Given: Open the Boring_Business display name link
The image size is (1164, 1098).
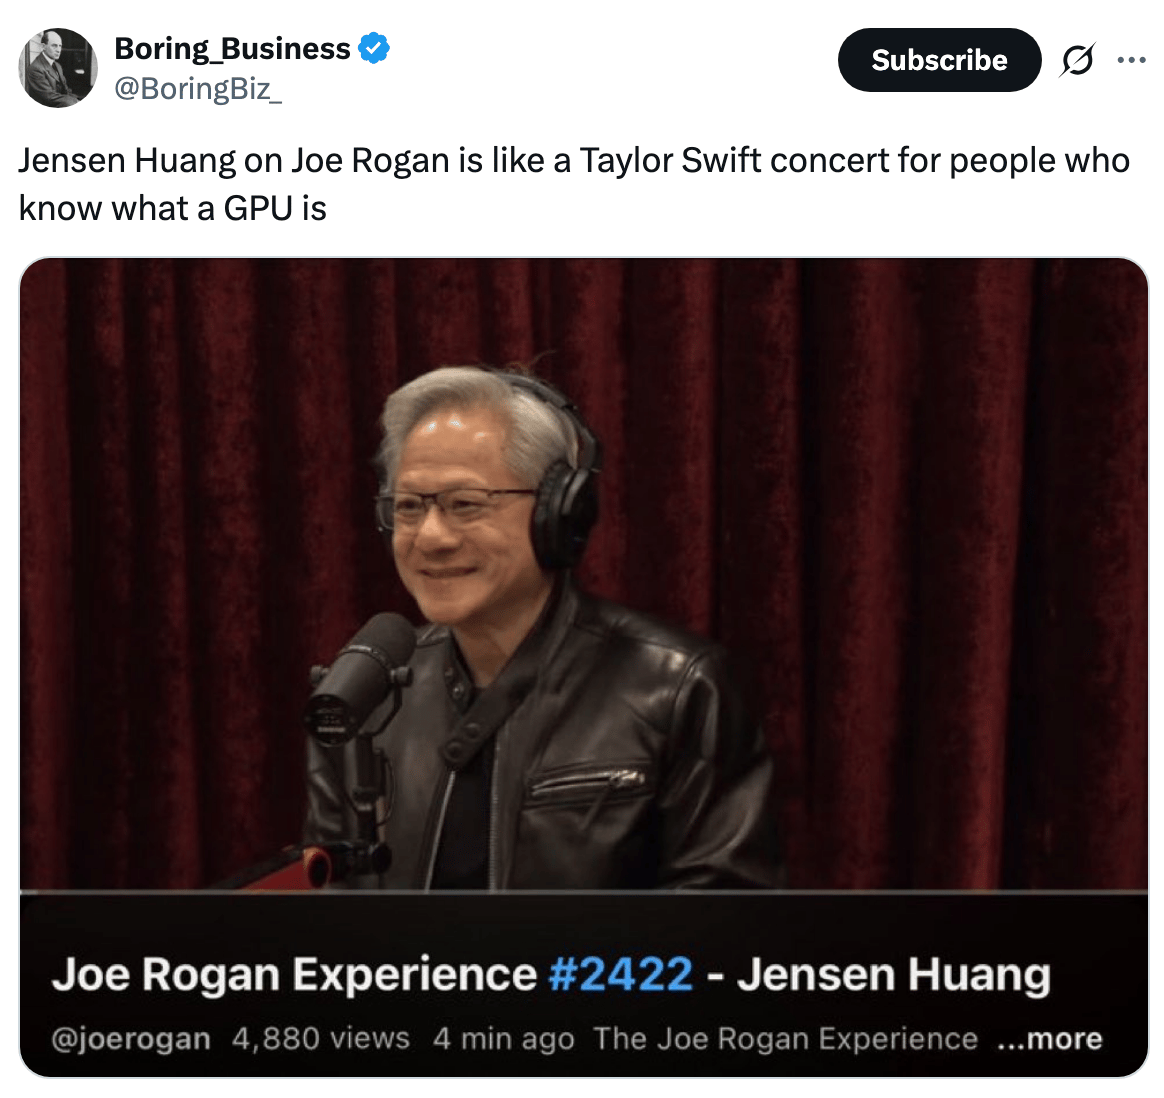Looking at the screenshot, I should point(232,48).
